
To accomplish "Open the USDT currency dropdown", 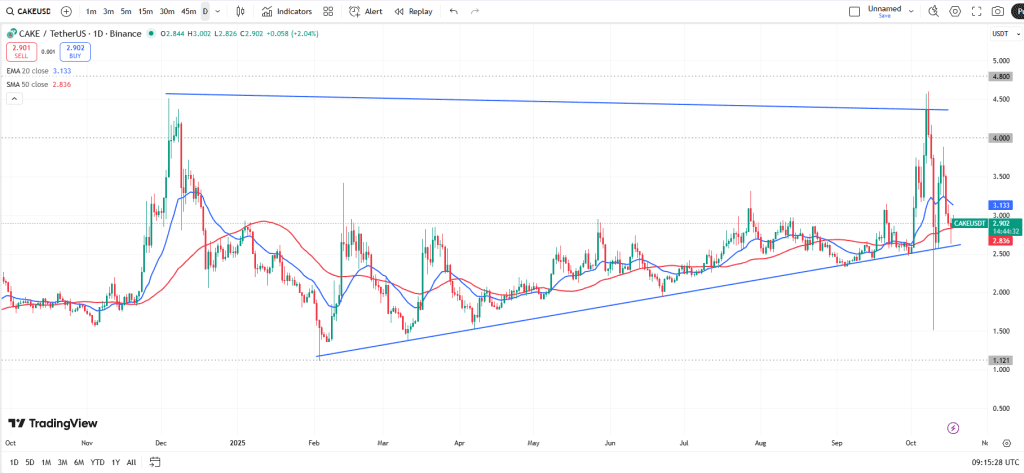I will tap(999, 34).
